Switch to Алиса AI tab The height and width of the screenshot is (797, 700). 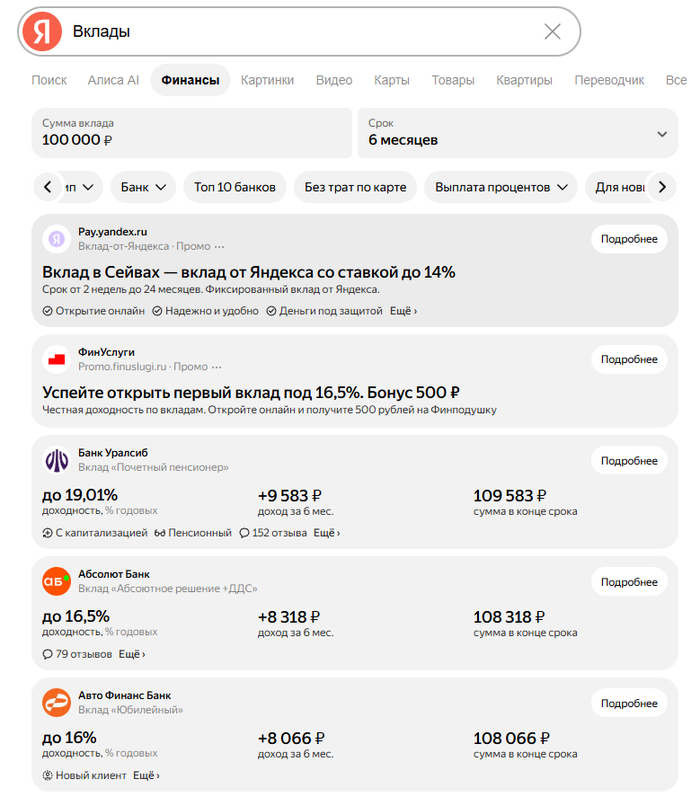(113, 80)
